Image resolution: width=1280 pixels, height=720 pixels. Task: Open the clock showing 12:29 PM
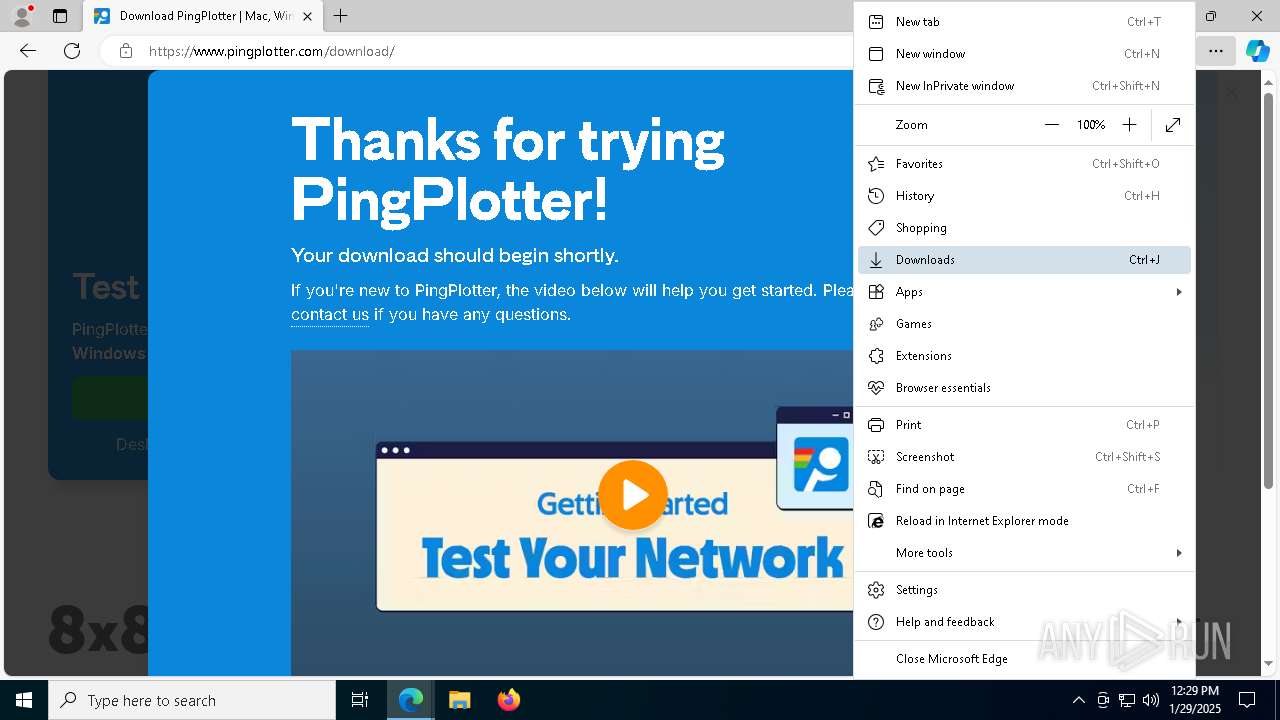[x=1194, y=700]
